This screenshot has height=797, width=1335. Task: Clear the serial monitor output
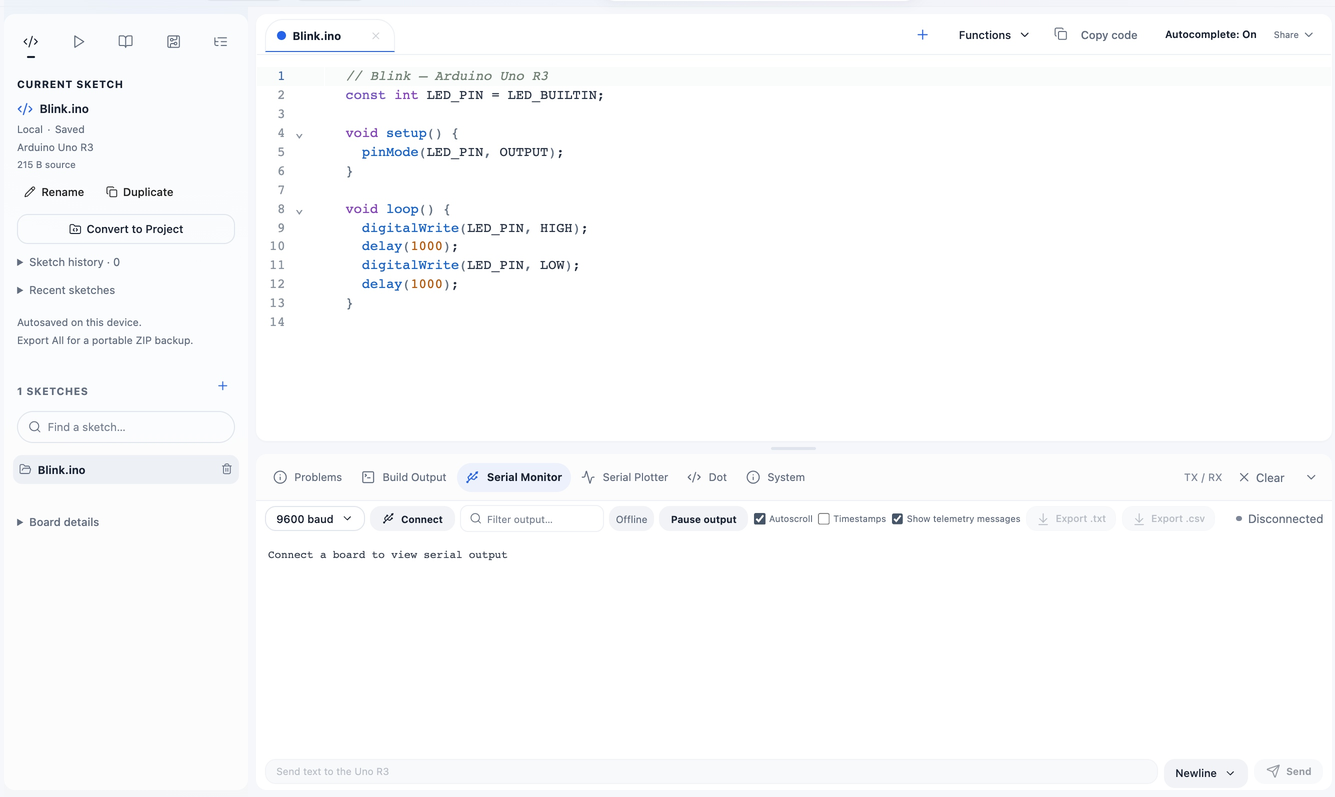[x=1262, y=478]
